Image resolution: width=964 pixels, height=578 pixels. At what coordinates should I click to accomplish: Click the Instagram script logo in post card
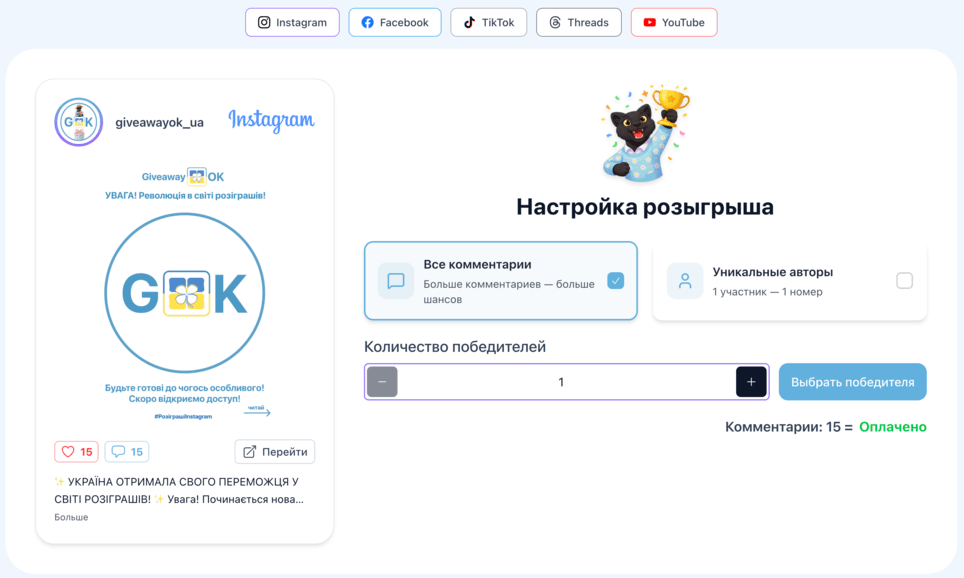271,120
